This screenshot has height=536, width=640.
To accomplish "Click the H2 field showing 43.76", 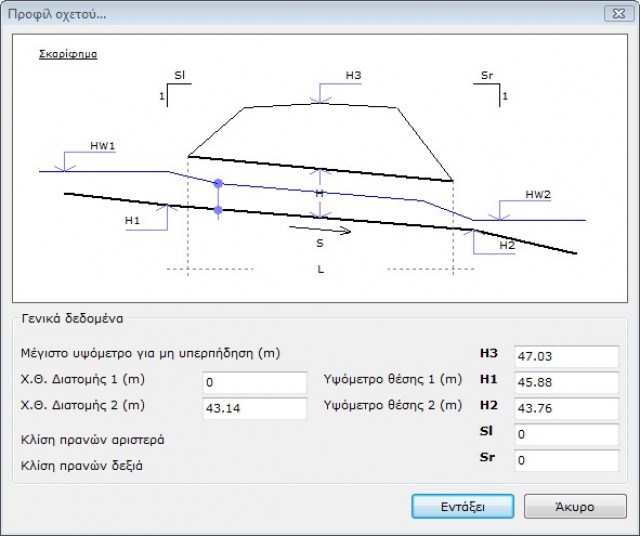I will point(566,408).
